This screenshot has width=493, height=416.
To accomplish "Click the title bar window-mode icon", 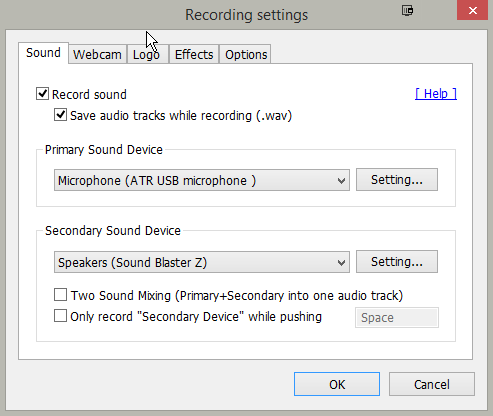I will pyautogui.click(x=407, y=11).
